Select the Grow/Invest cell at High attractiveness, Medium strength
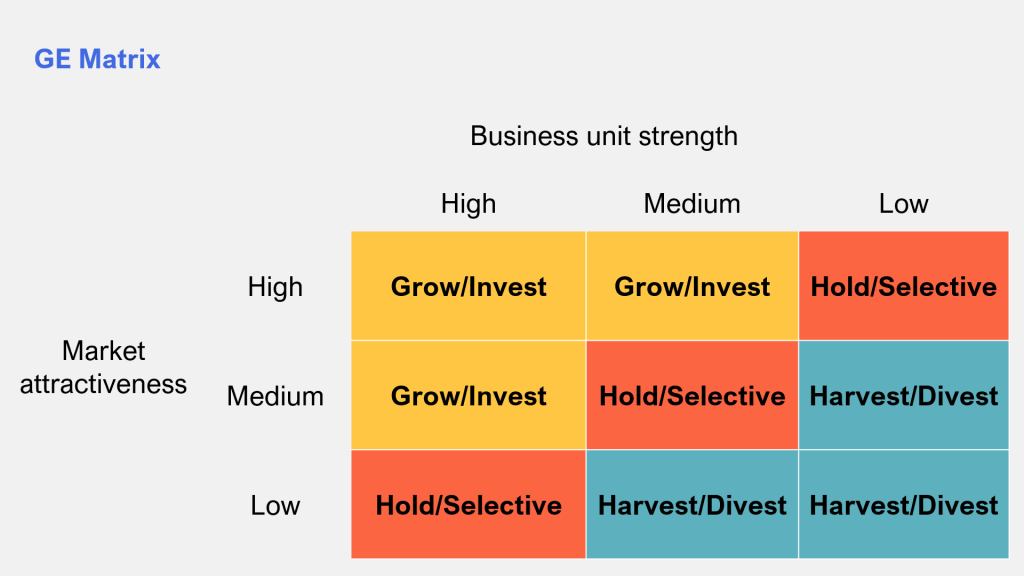1024x576 pixels. [x=692, y=287]
